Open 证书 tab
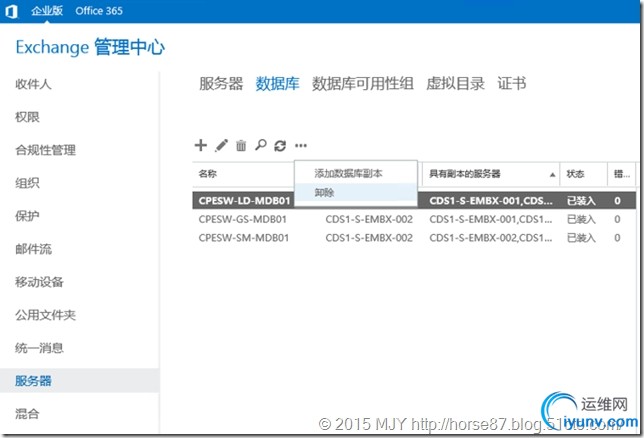Viewport: 644px width, 438px height. [x=512, y=83]
